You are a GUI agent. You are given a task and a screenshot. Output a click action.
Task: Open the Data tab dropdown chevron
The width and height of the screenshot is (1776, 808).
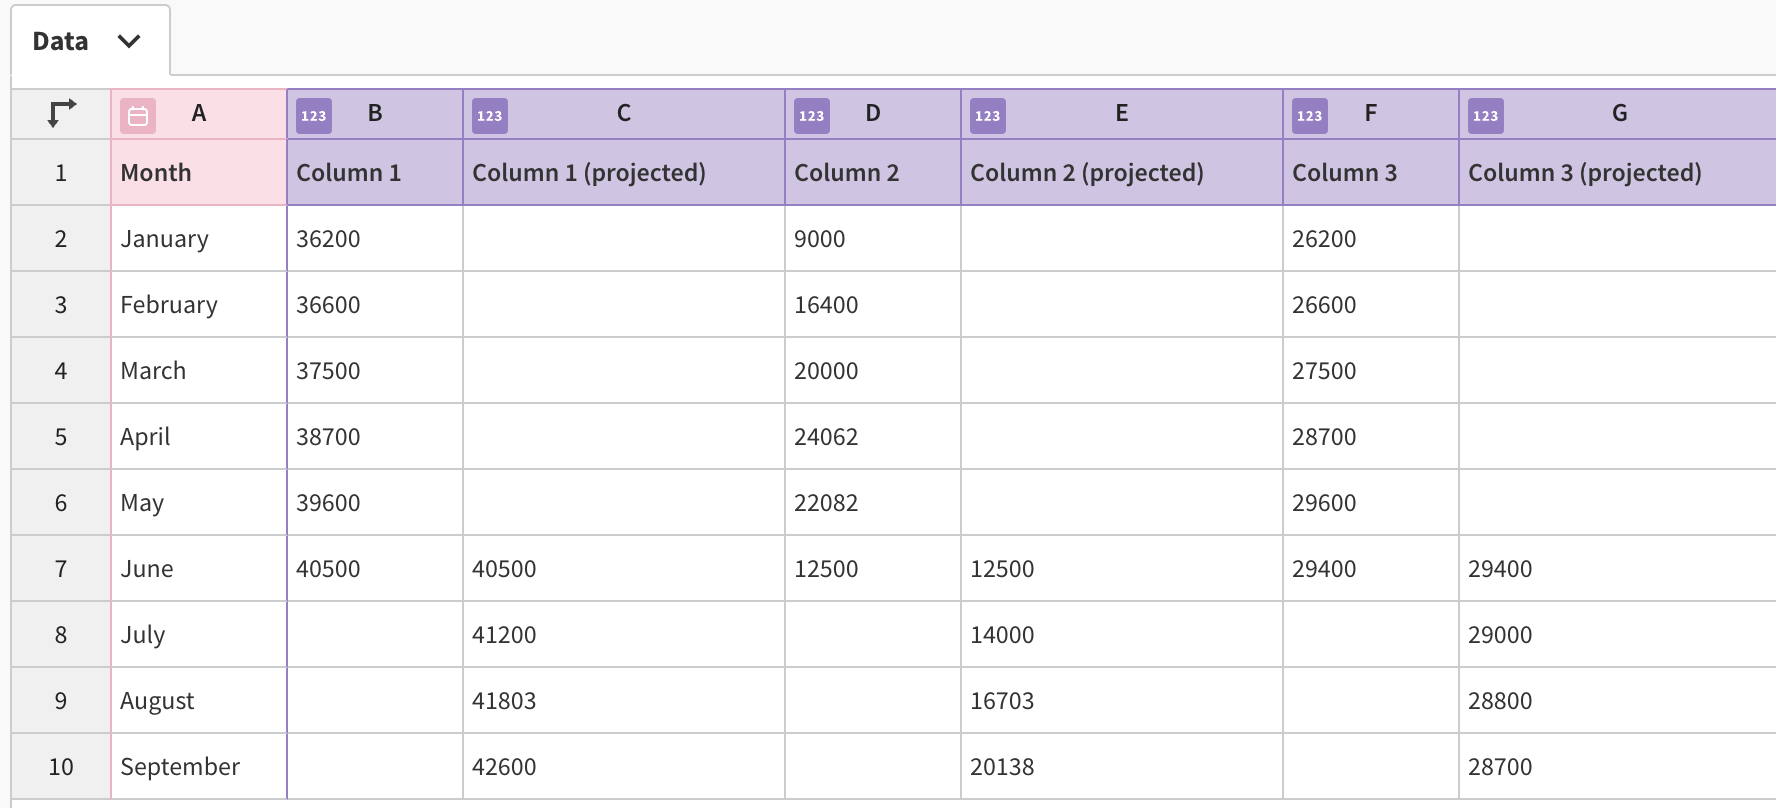[x=129, y=41]
